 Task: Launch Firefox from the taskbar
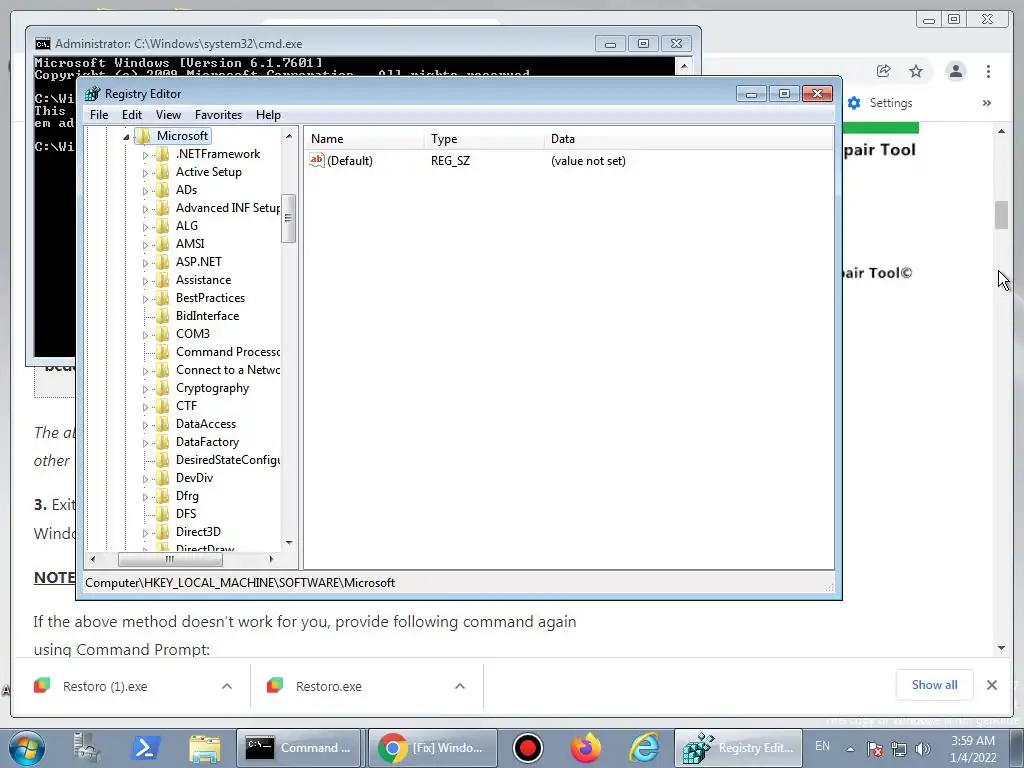[x=585, y=748]
